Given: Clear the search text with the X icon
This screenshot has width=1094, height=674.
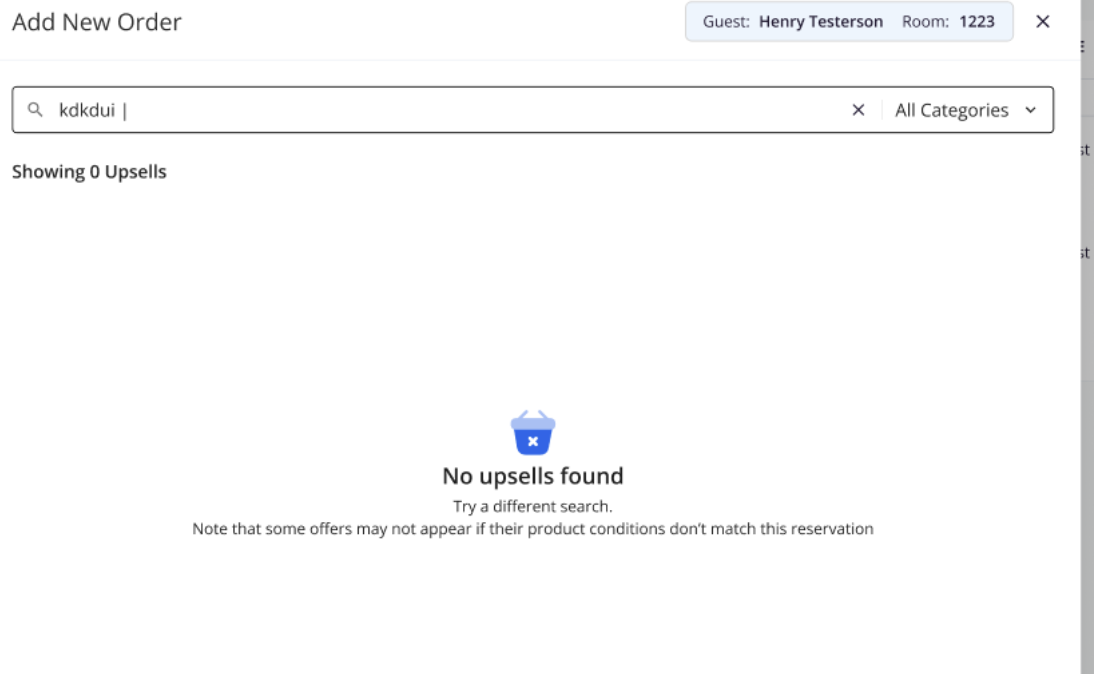Looking at the screenshot, I should click(858, 110).
